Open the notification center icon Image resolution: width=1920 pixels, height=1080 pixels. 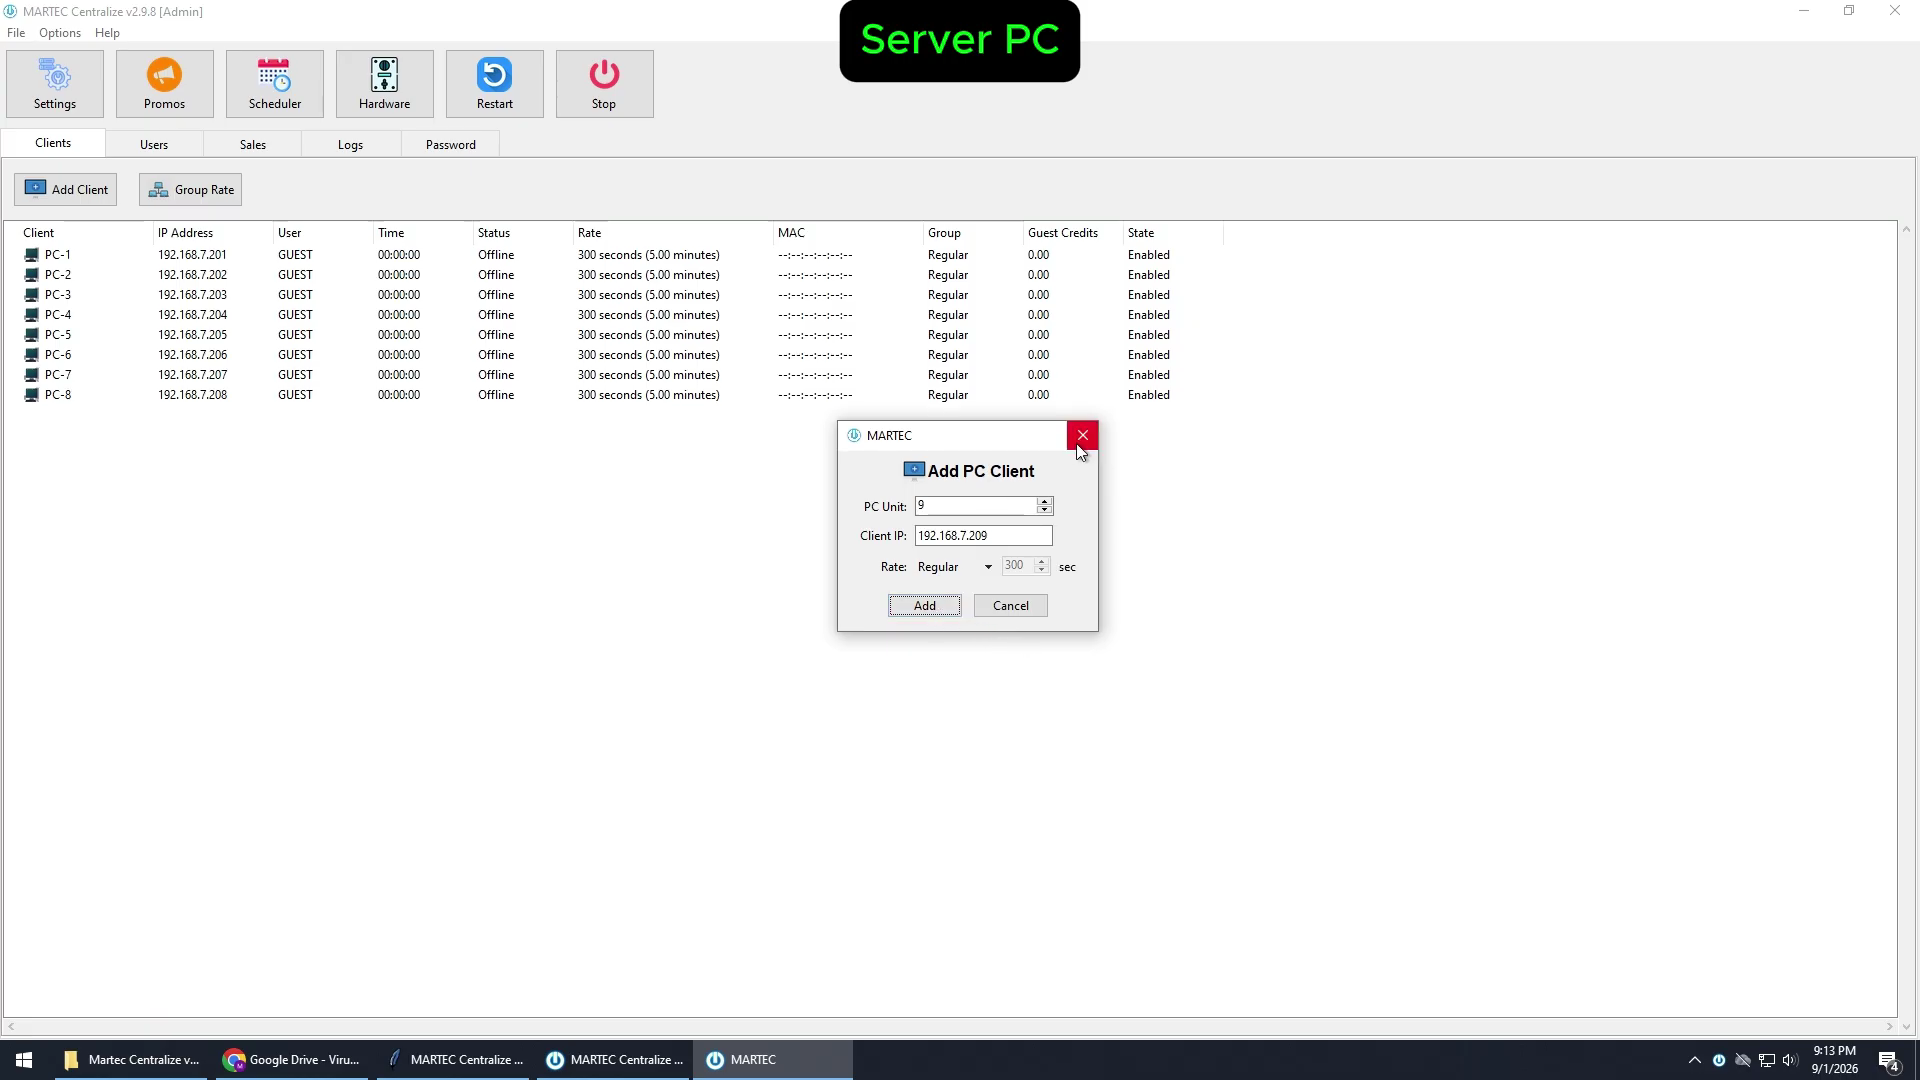pyautogui.click(x=1889, y=1061)
